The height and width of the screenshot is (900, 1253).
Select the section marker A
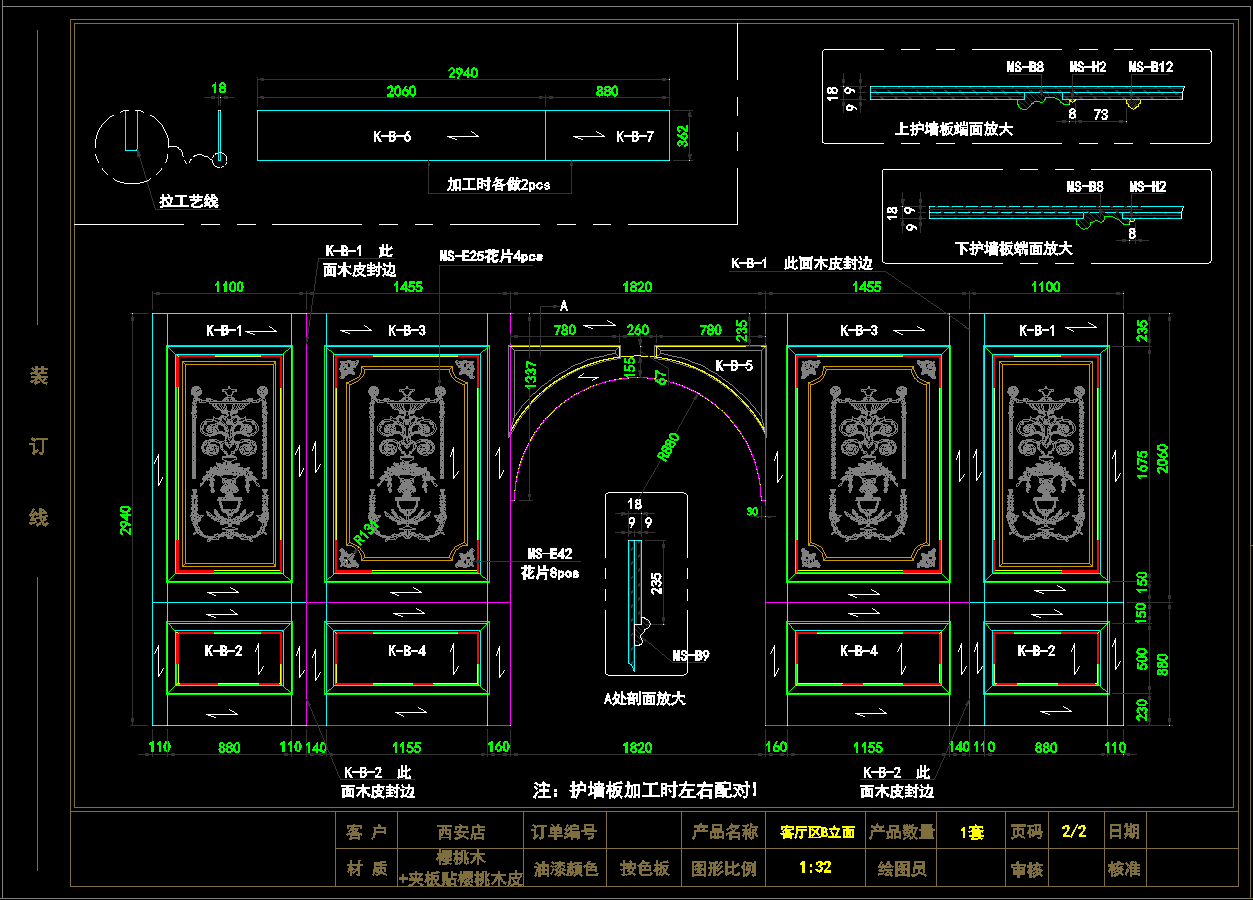(564, 305)
